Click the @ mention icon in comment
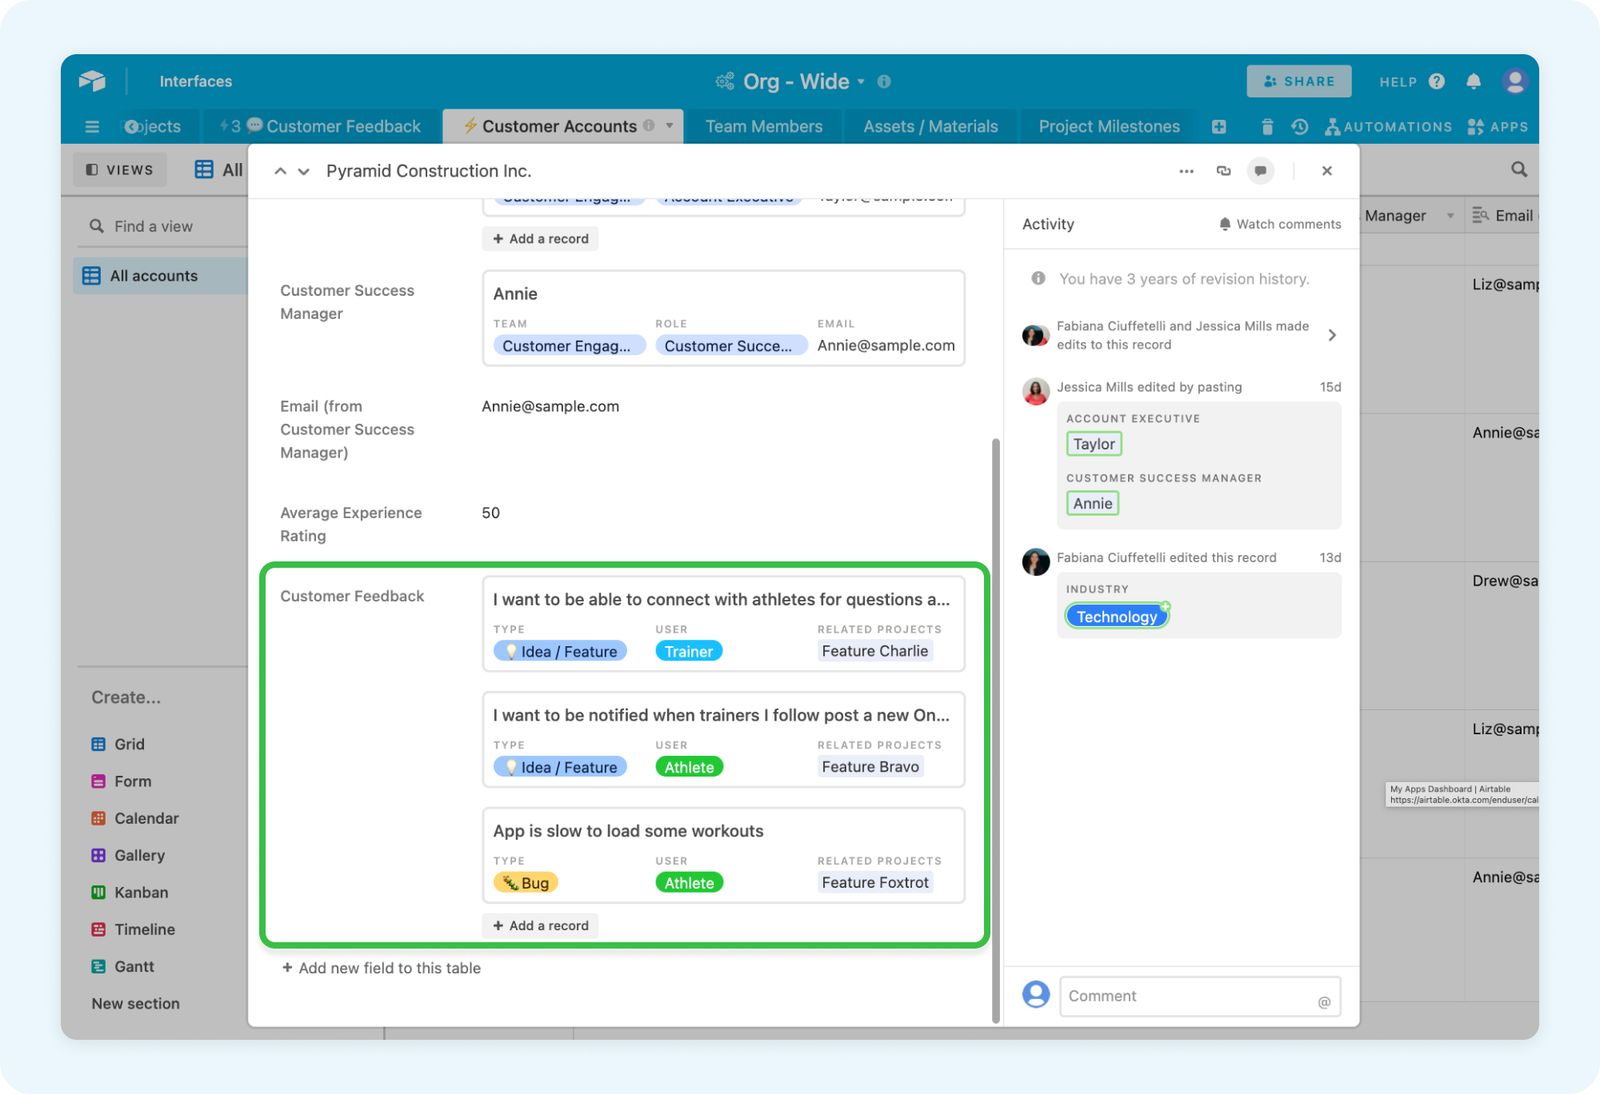This screenshot has height=1094, width=1600. (1324, 1002)
